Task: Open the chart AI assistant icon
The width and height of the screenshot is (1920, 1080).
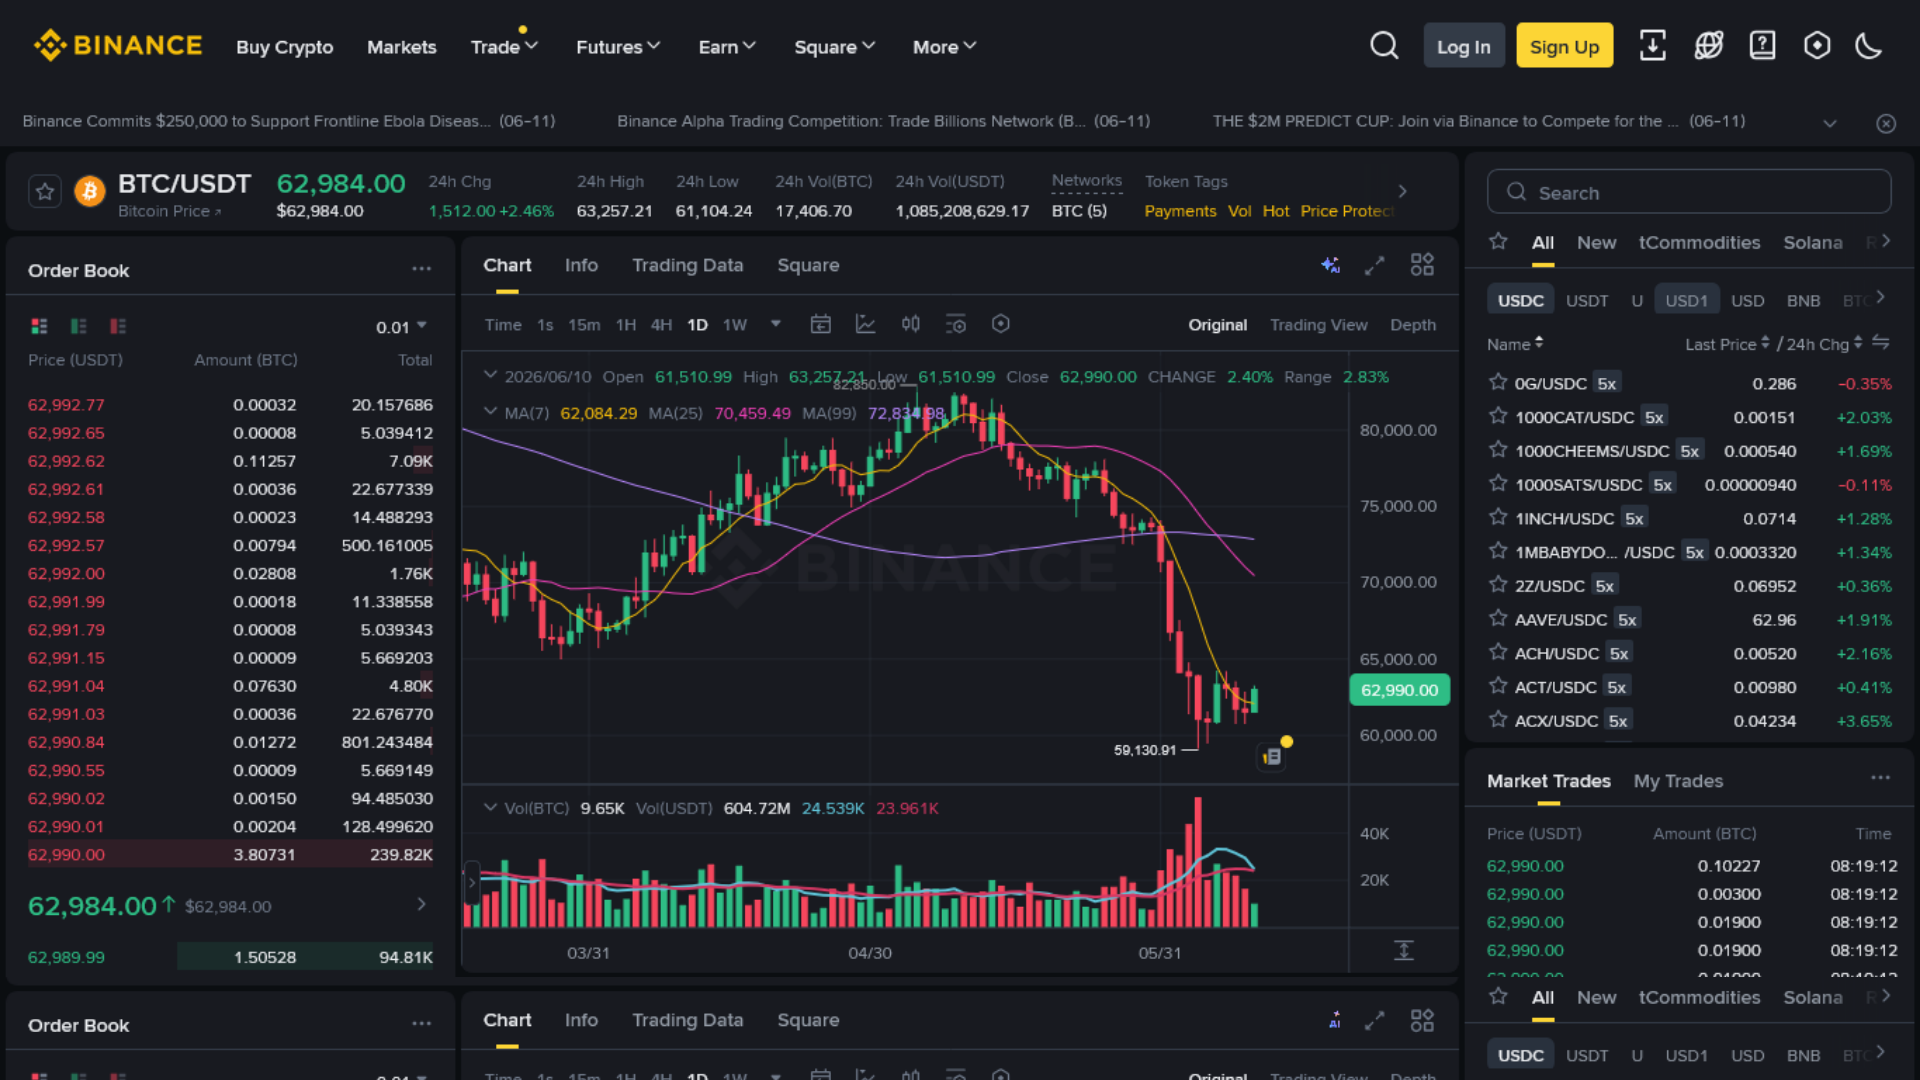Action: pyautogui.click(x=1330, y=265)
